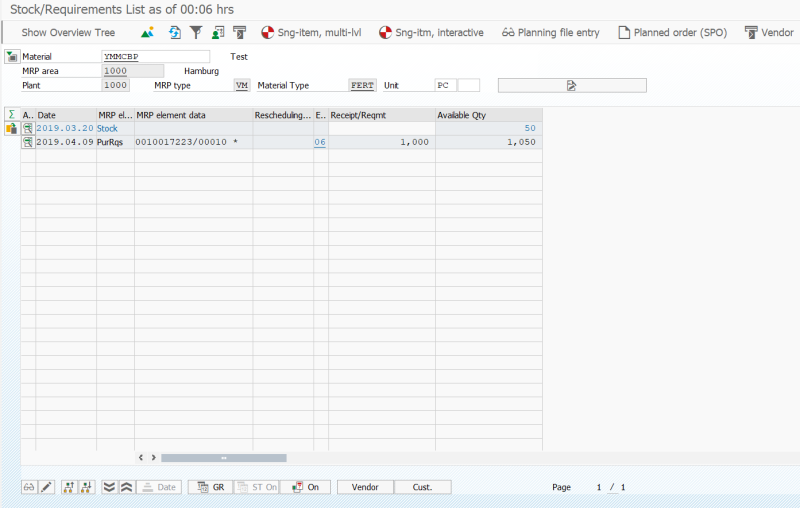The height and width of the screenshot is (508, 800).
Task: Click the change element pencil icon
Action: coord(46,487)
